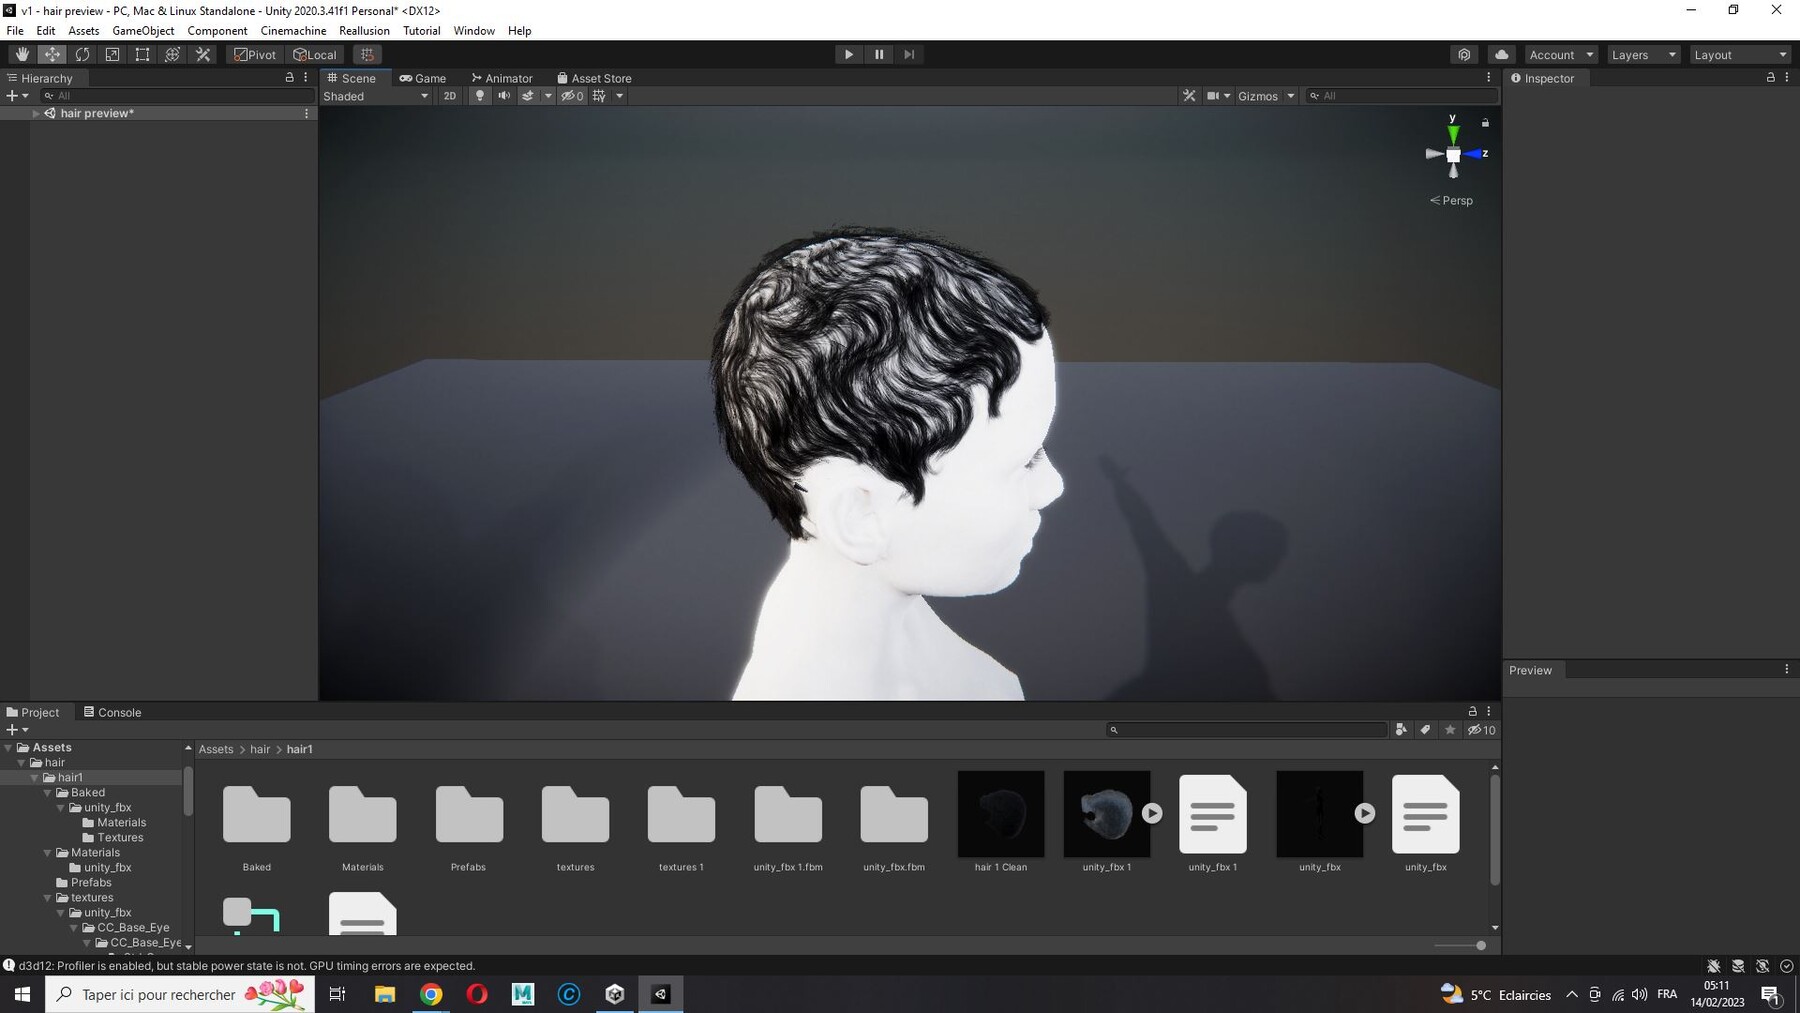Click the auto-generate lighting icon in status bar
This screenshot has width=1800, height=1013.
(1762, 966)
